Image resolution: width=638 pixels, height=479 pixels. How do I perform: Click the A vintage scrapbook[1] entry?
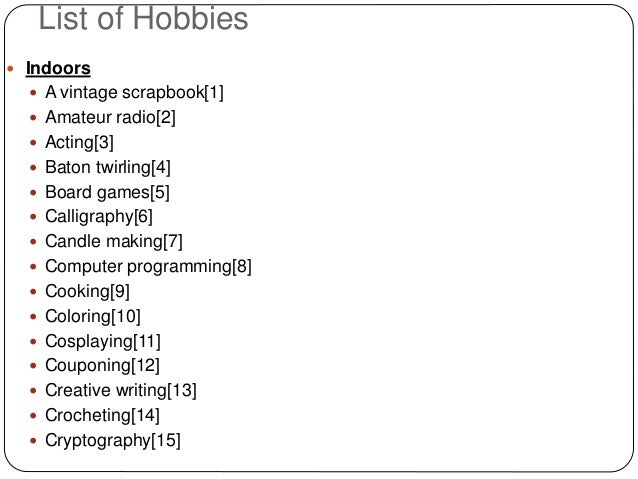coord(135,92)
